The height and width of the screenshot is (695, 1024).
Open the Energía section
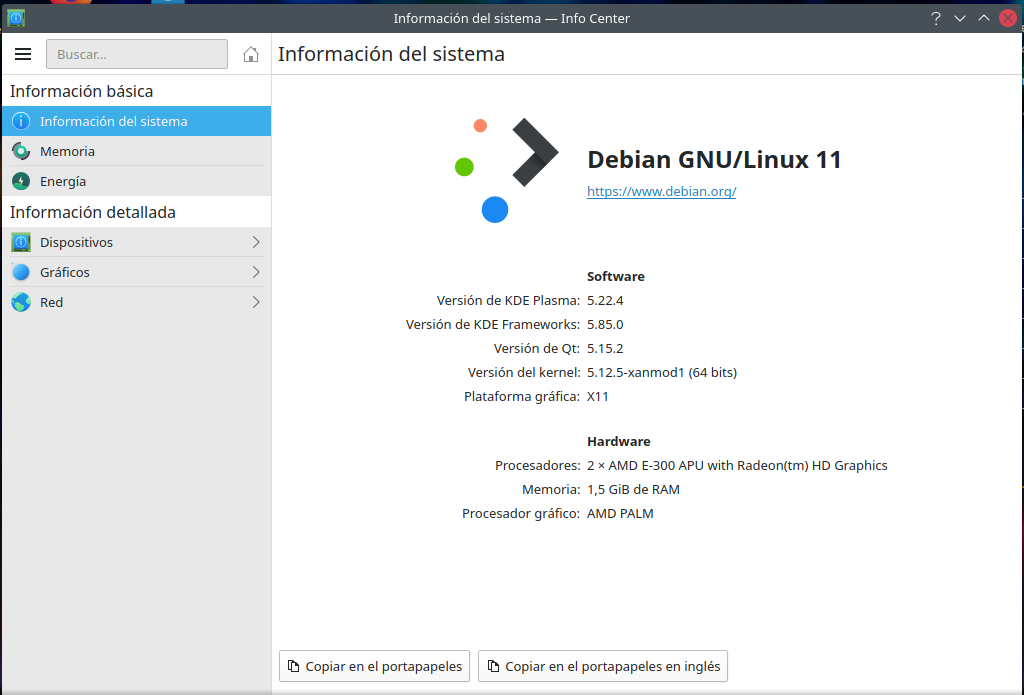(136, 182)
